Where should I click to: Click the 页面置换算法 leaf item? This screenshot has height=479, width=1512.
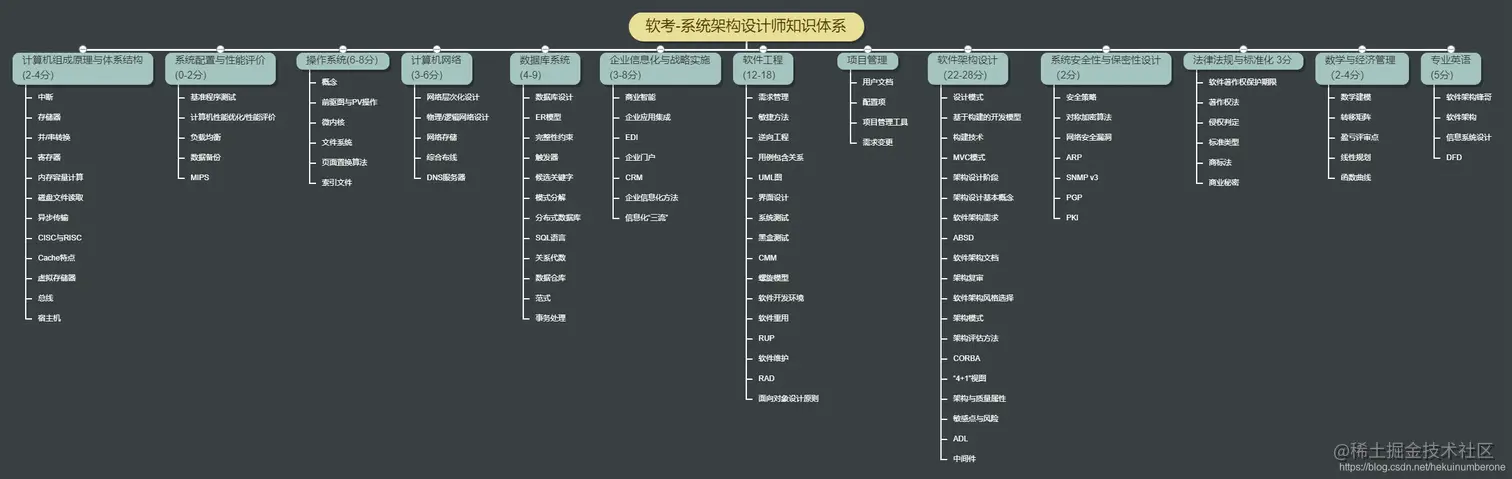click(x=344, y=162)
